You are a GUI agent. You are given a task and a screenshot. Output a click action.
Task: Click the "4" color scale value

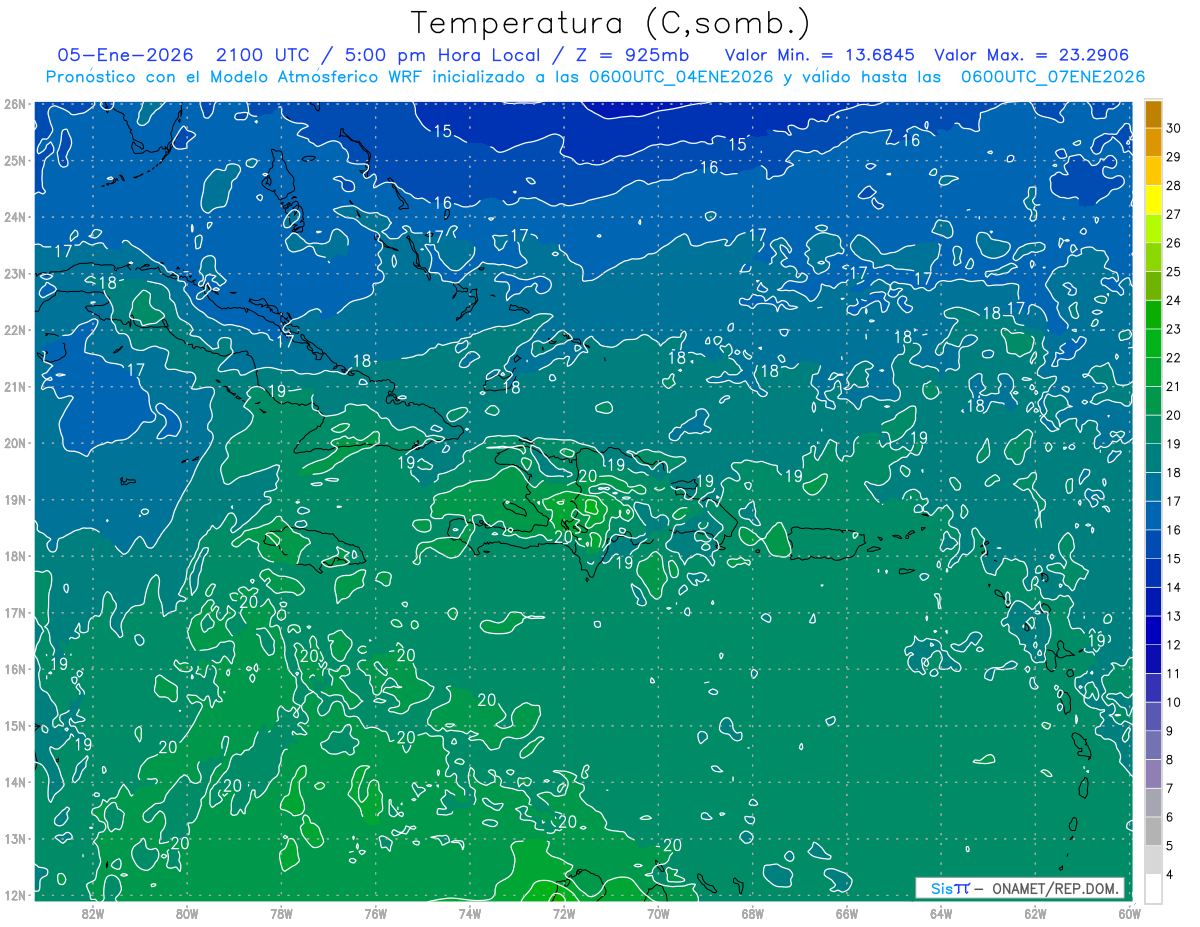click(x=1170, y=874)
